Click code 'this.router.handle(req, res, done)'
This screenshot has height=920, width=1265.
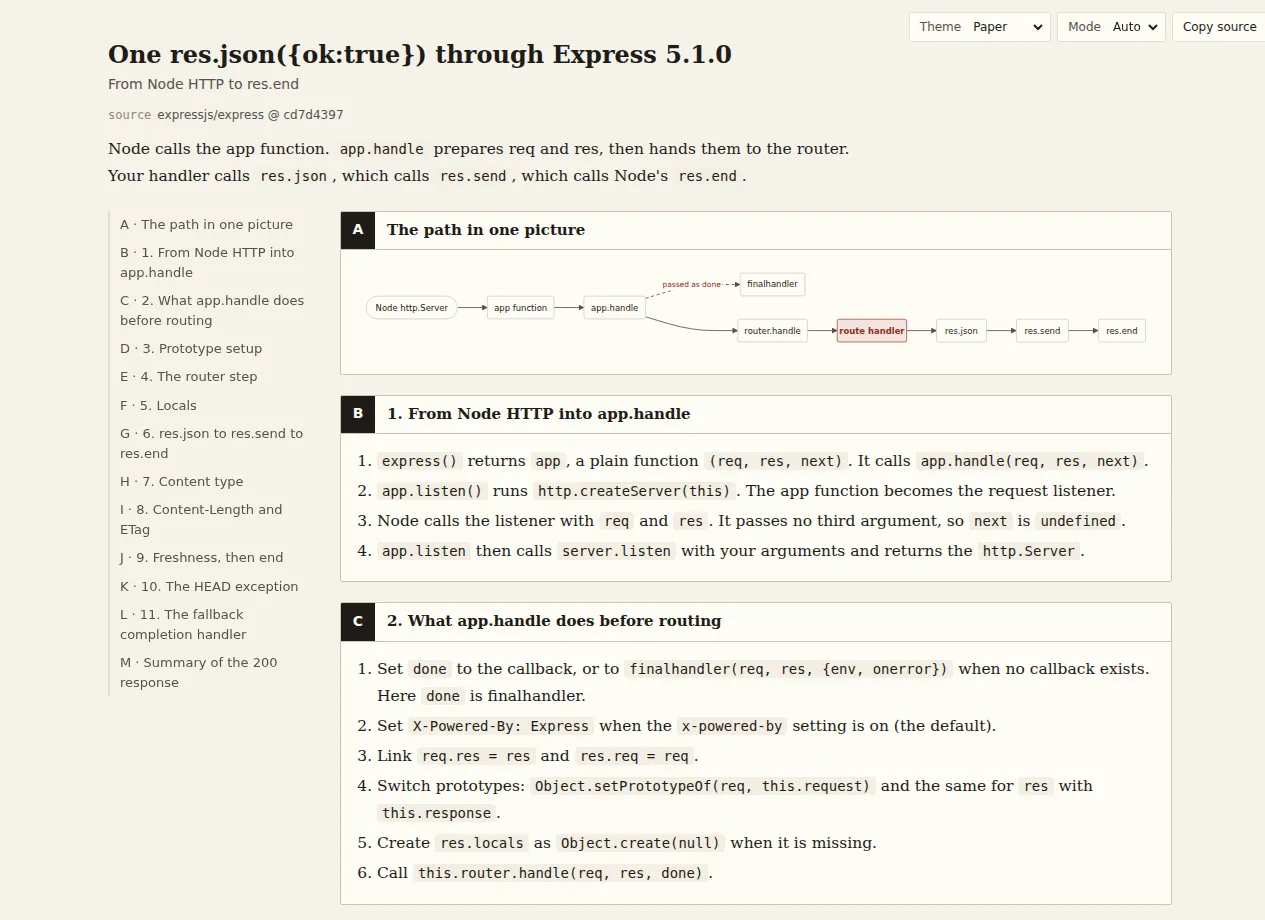(x=560, y=873)
